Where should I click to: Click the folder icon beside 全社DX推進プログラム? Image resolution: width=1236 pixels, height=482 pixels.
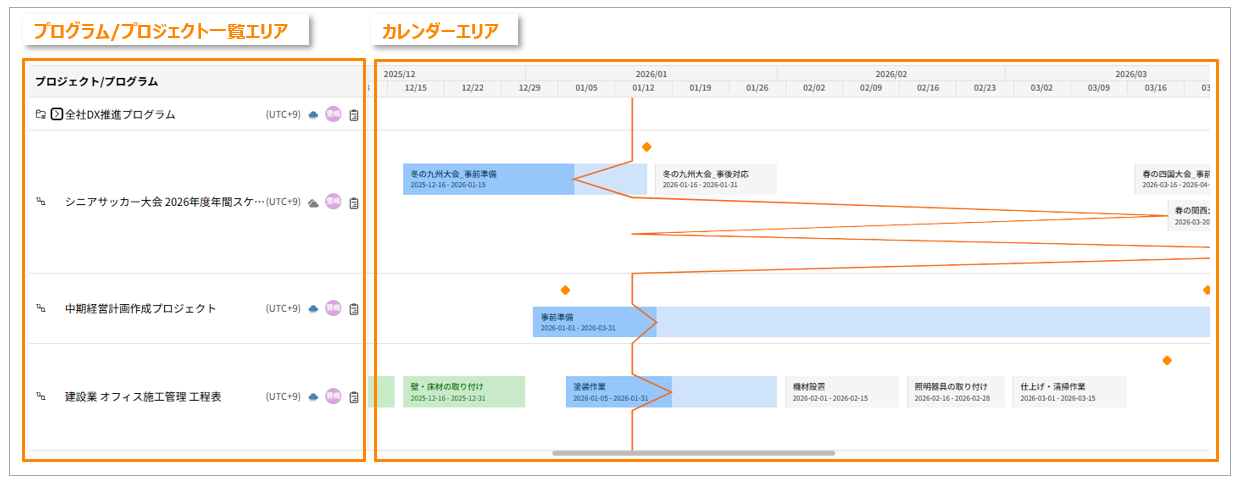(40, 115)
